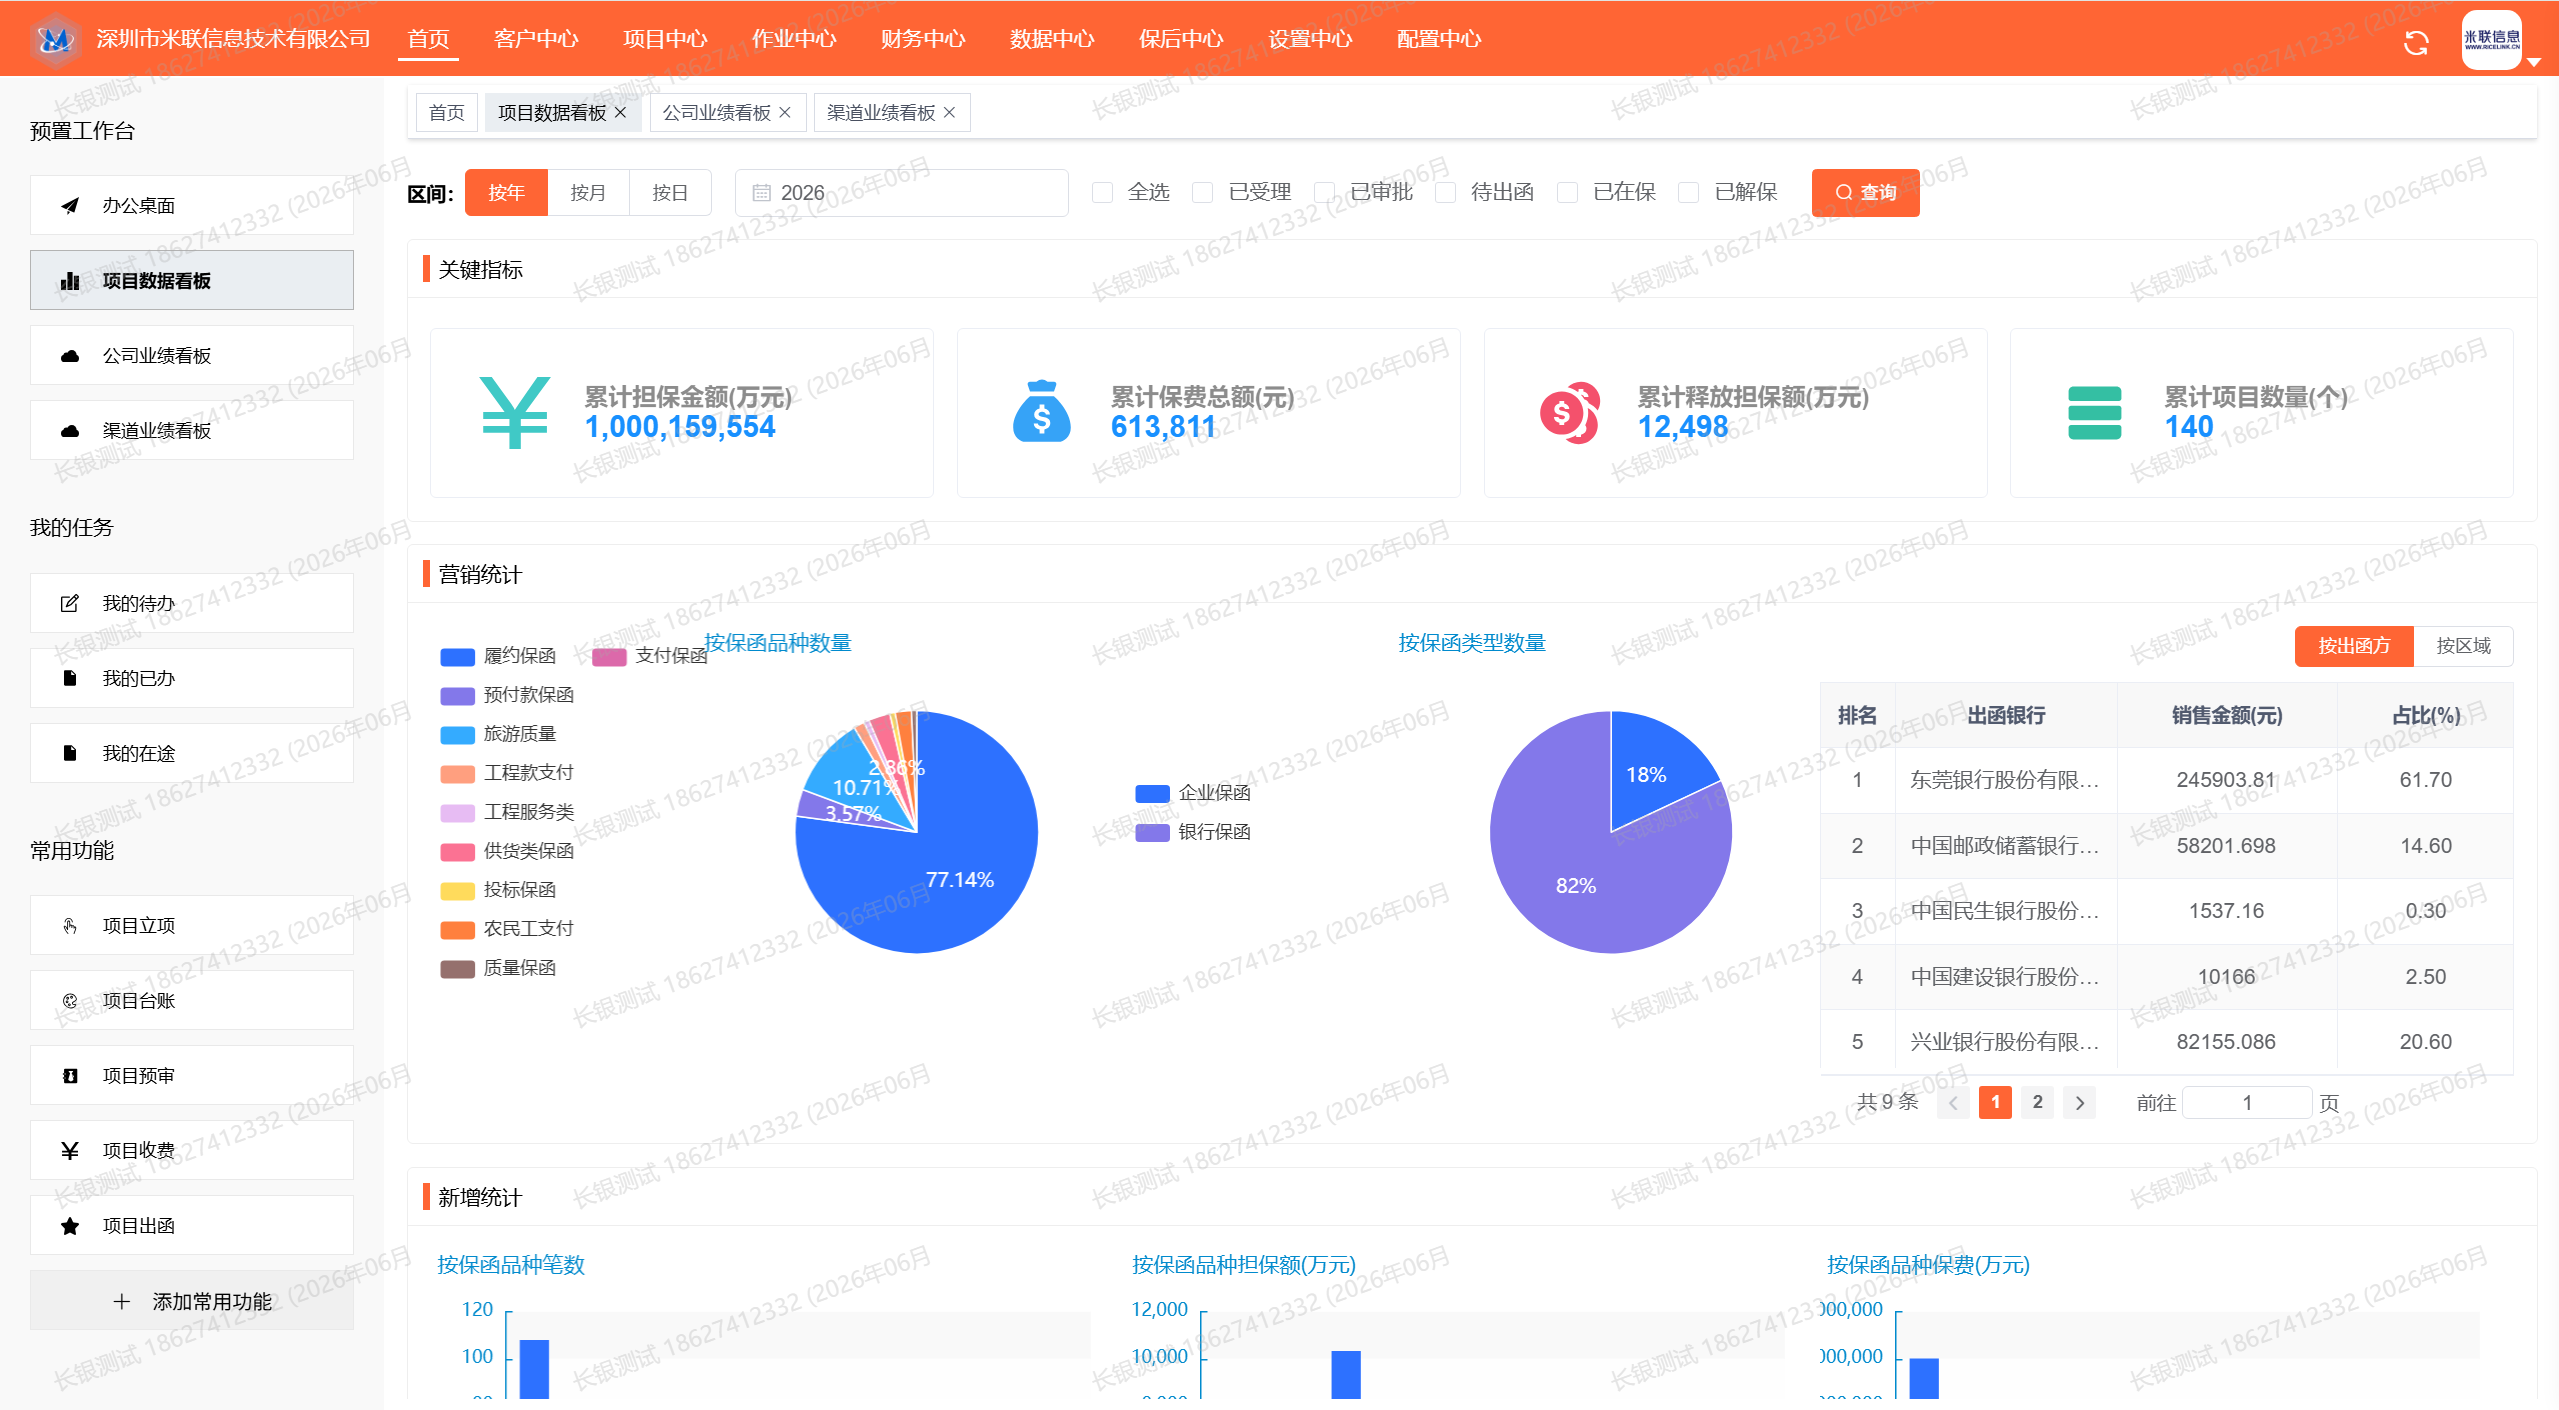Click the 项目收费 yen icon

pyautogui.click(x=70, y=1151)
